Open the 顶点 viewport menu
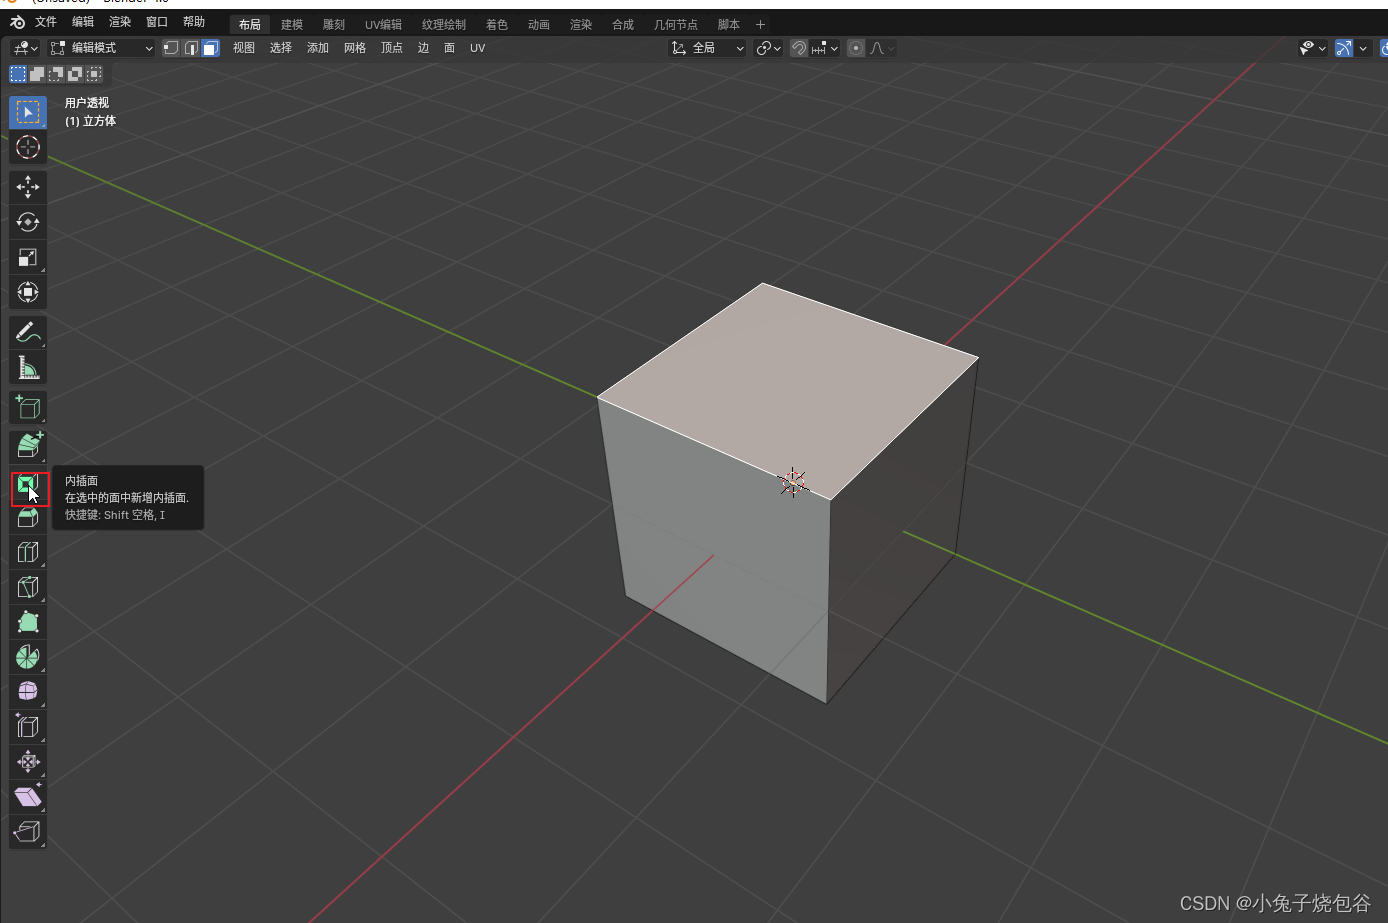The image size is (1388, 923). (x=392, y=48)
